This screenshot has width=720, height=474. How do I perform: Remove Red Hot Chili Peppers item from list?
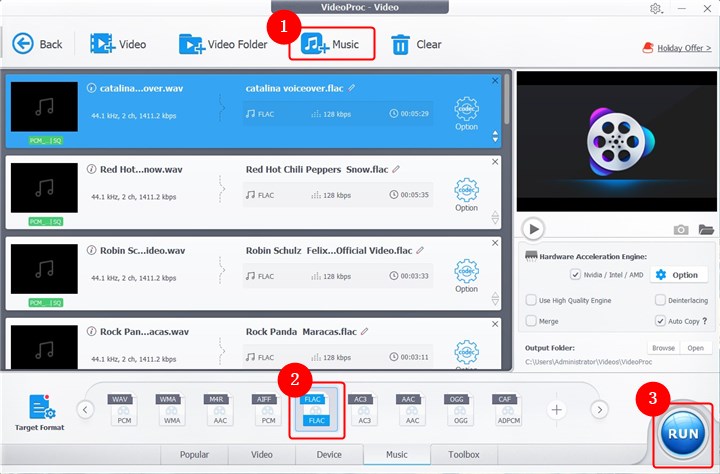pos(495,162)
